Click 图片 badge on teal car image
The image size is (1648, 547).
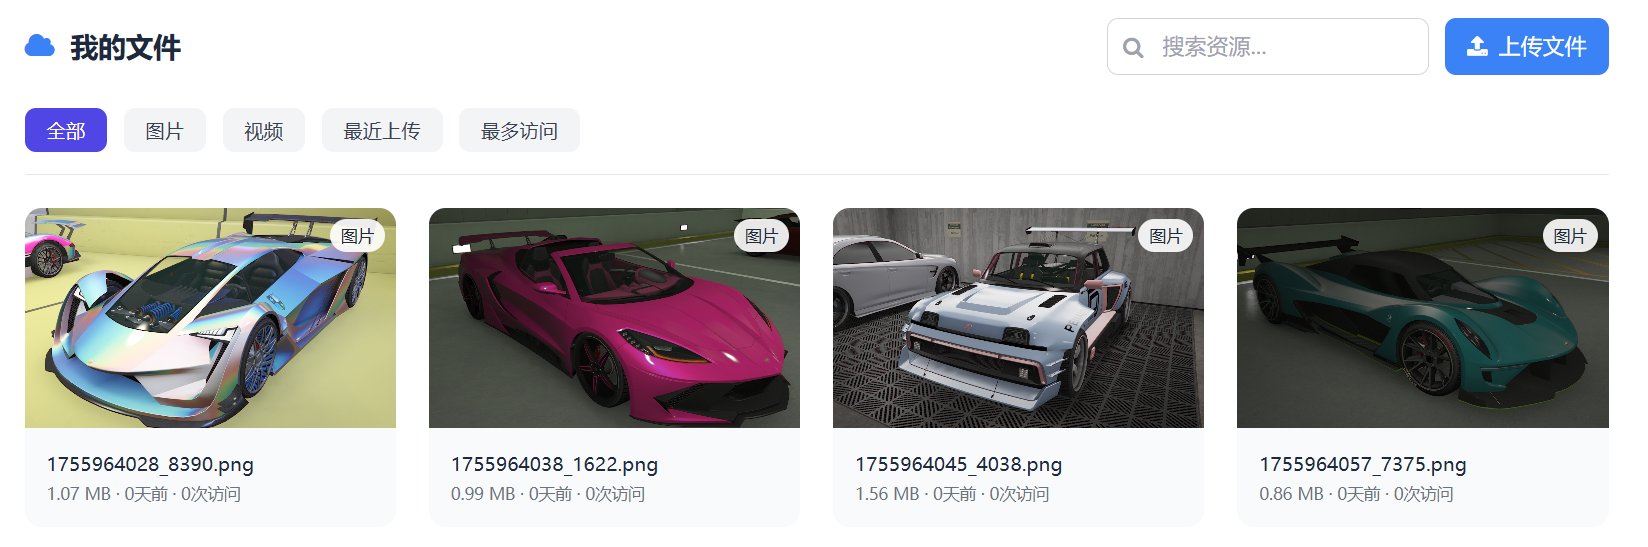click(x=1570, y=236)
